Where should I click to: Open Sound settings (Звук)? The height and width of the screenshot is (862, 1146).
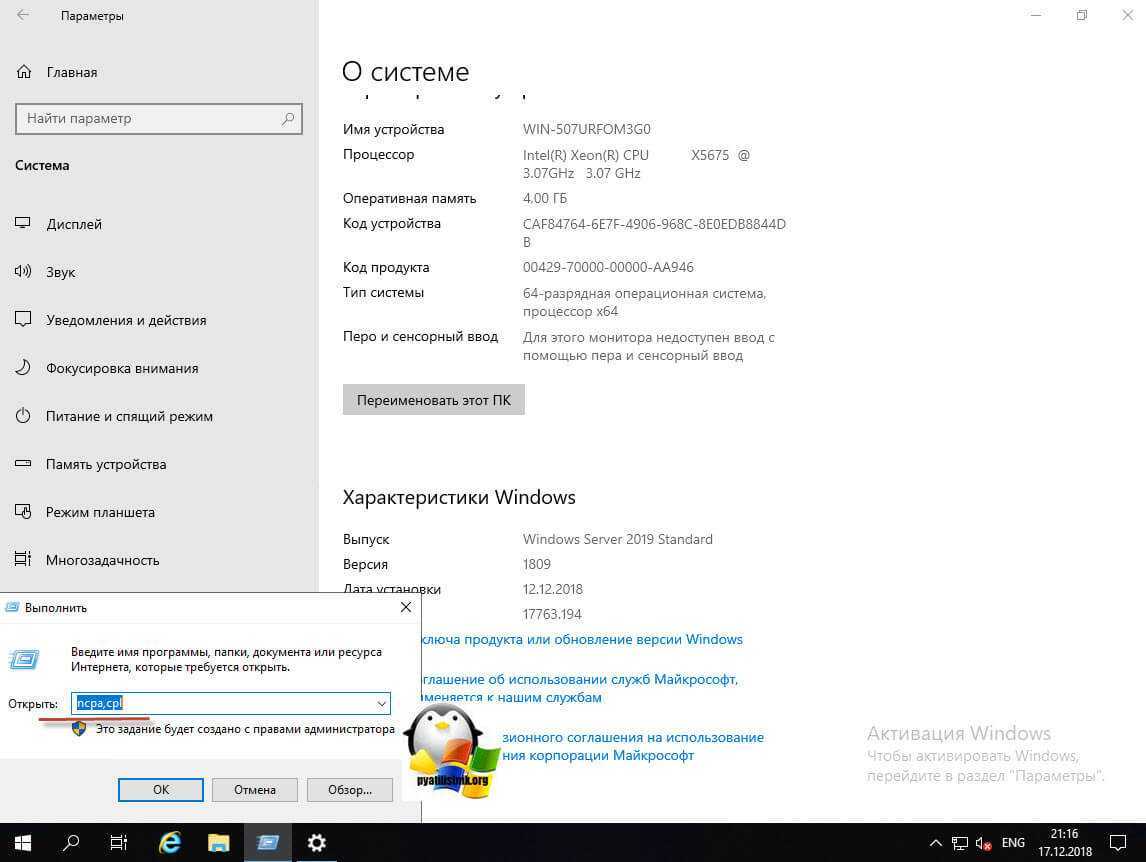pos(60,272)
